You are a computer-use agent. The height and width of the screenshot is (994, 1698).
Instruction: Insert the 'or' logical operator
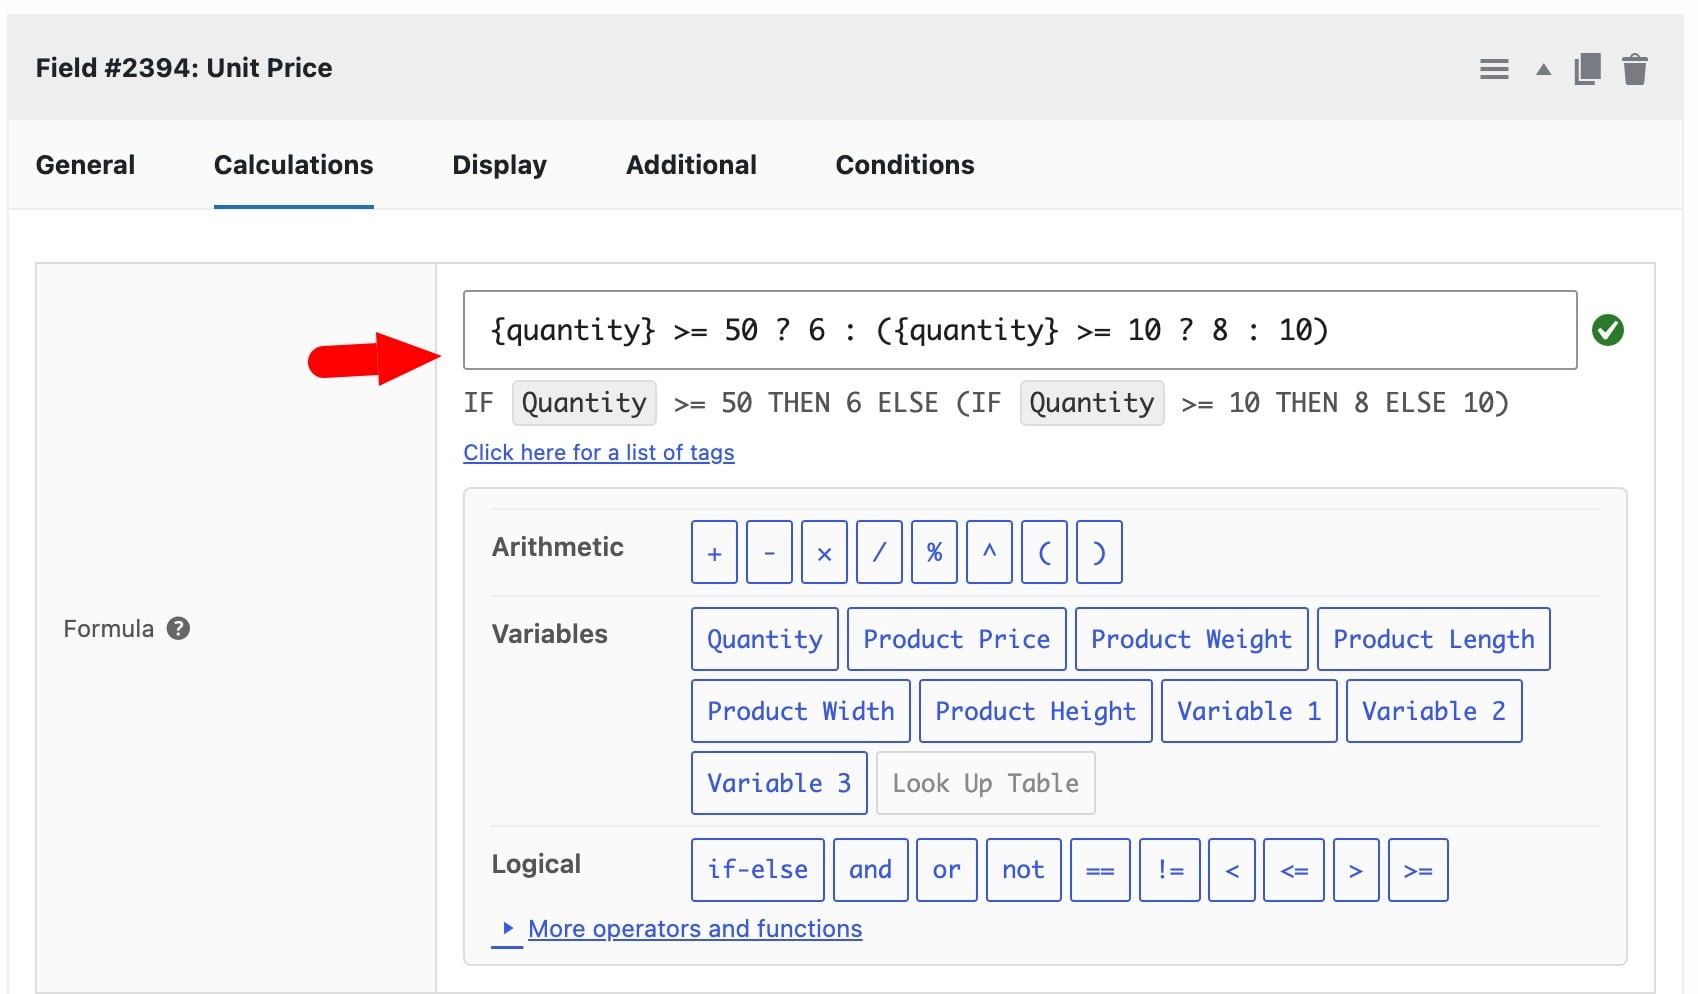pos(947,870)
